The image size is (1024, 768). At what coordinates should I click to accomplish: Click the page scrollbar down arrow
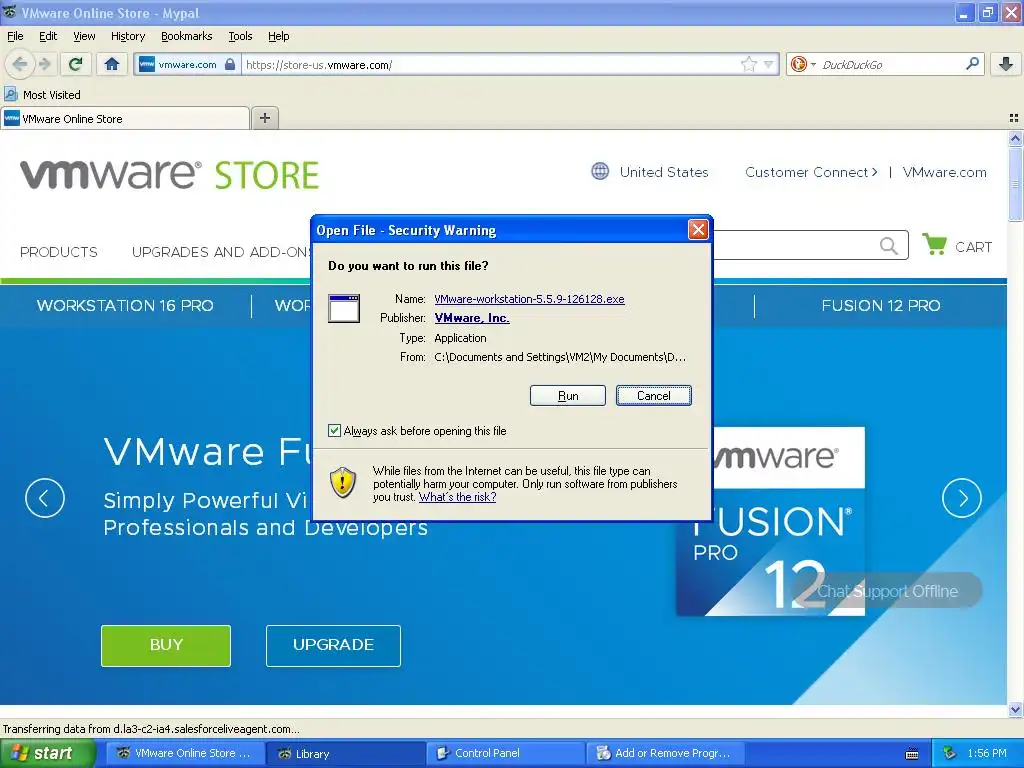pos(1015,709)
